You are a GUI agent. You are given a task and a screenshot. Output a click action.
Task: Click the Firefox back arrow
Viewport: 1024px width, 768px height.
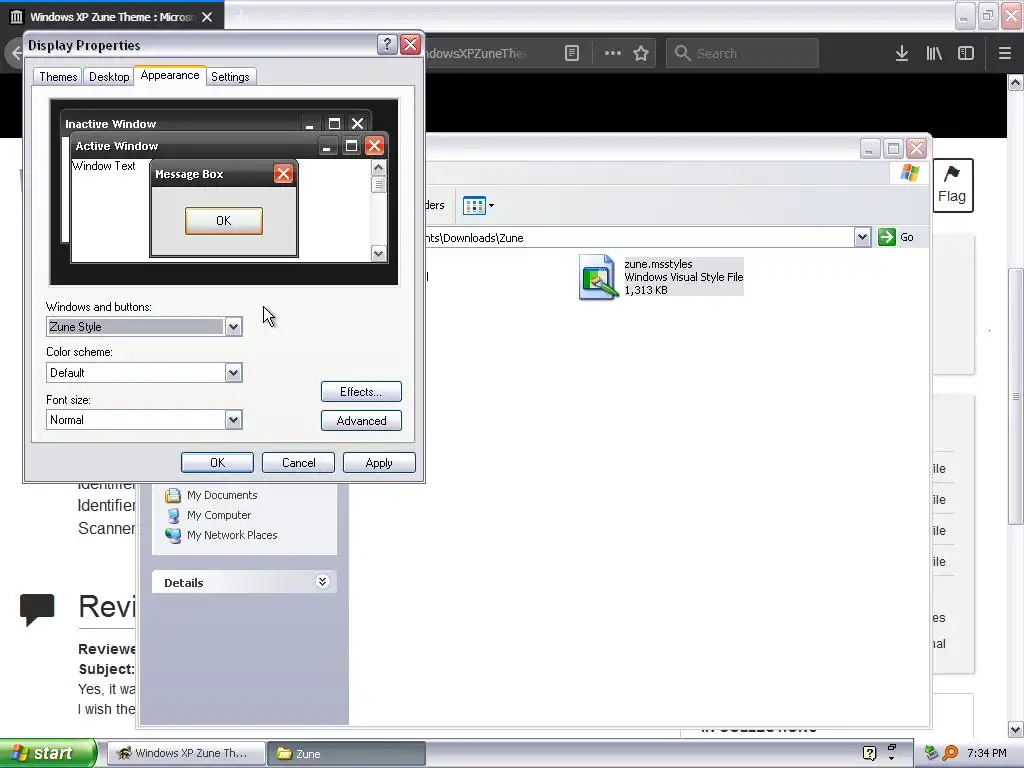tap(16, 53)
